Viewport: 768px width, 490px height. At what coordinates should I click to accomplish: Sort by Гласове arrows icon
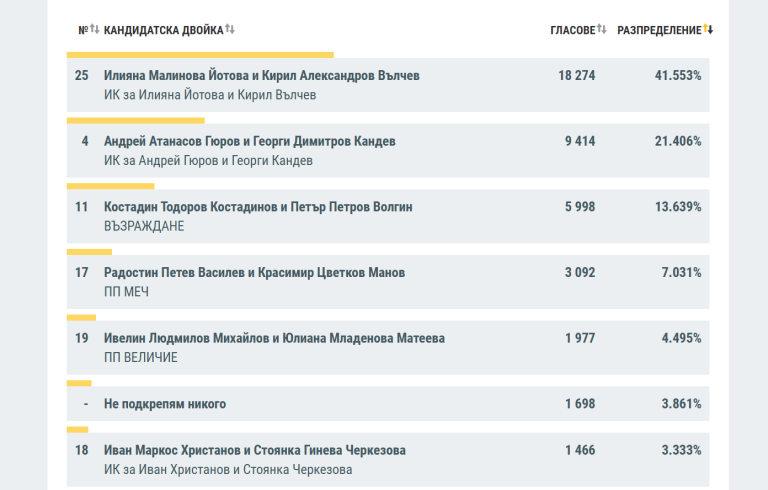pos(601,29)
